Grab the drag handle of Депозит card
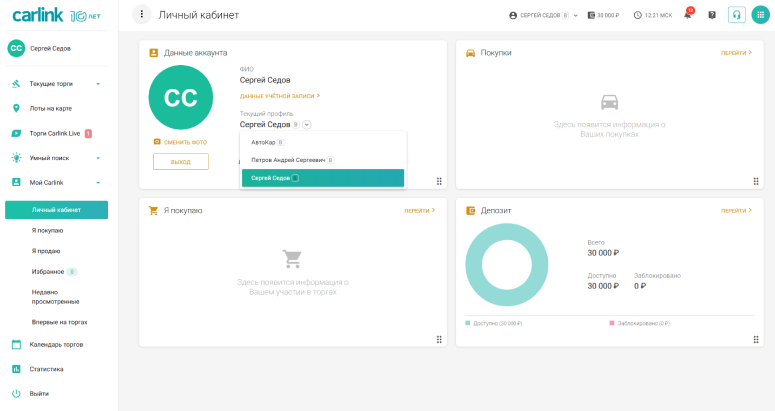Screen dimensions: 775x411 tap(756, 339)
